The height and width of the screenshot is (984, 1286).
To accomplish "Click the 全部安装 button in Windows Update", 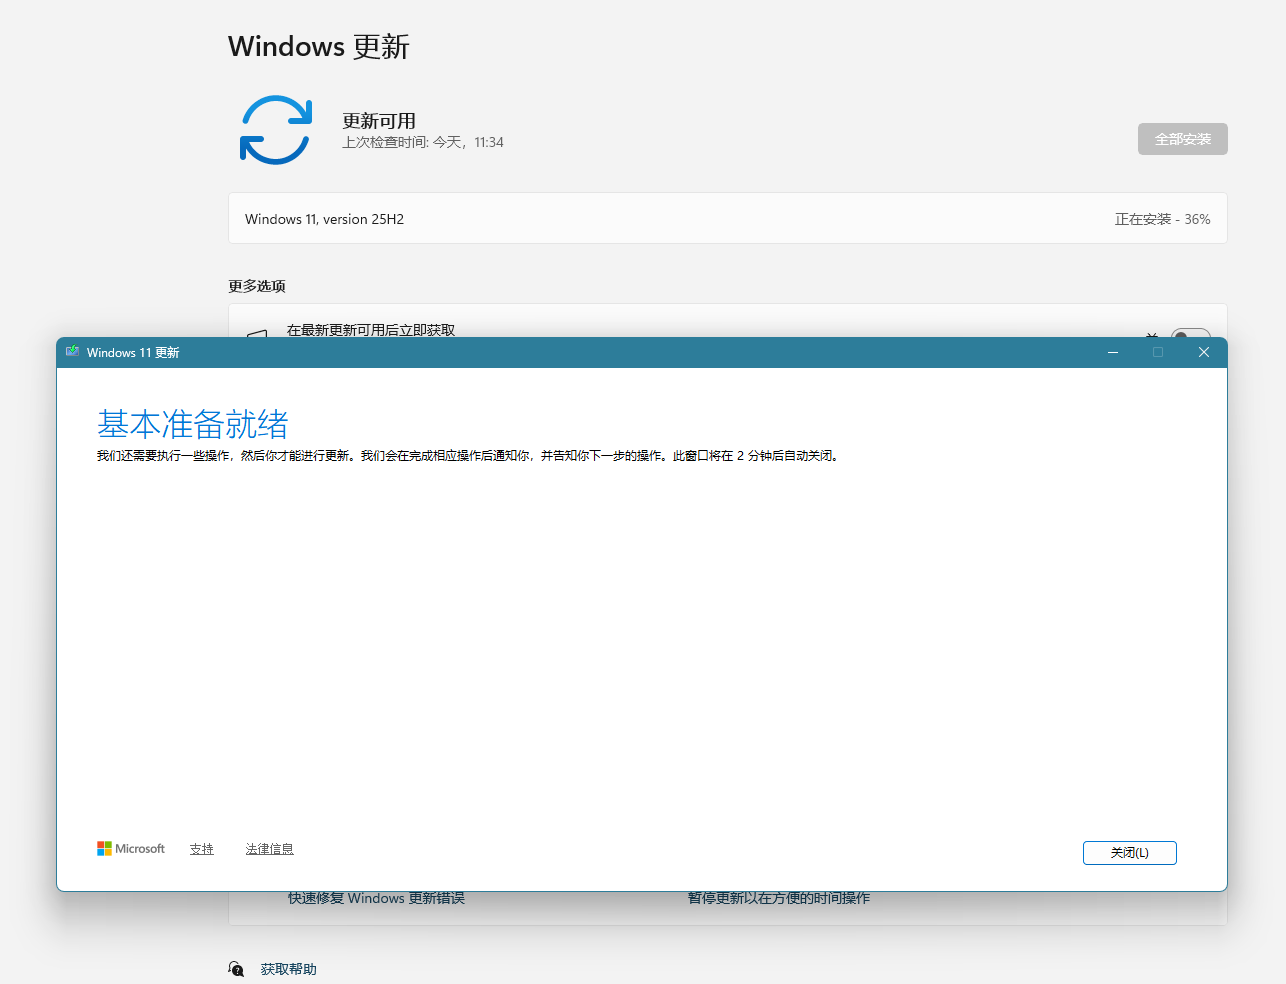I will click(x=1182, y=139).
